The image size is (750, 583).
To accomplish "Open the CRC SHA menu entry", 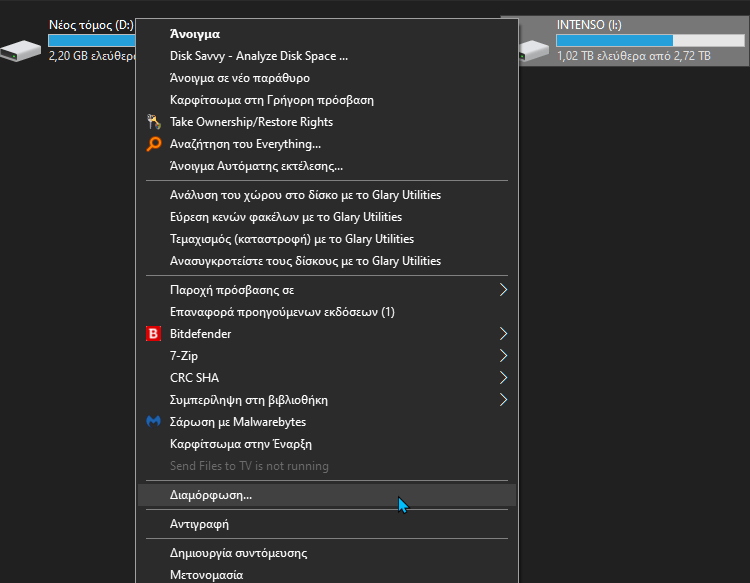I will click(327, 378).
